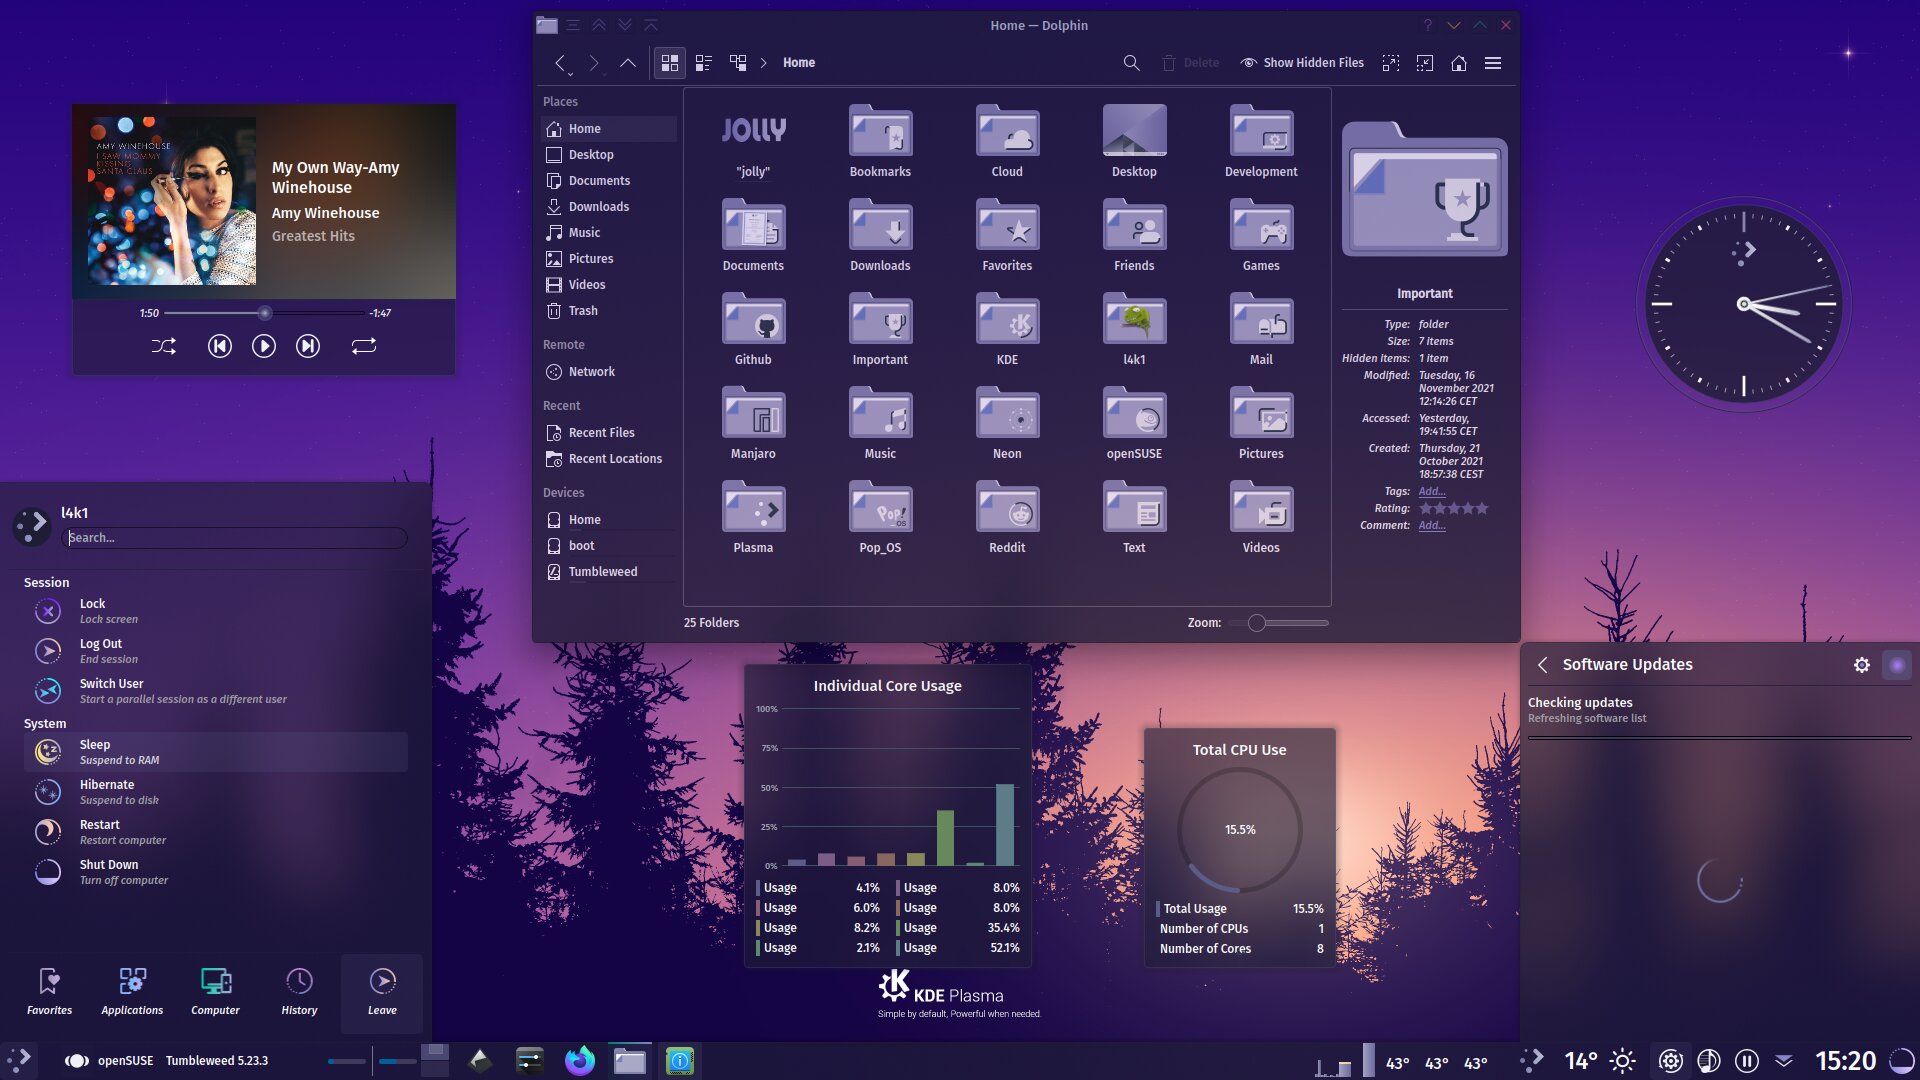Switch Dolphin to details tree view
Screen dimensions: 1920x1080
[x=738, y=63]
